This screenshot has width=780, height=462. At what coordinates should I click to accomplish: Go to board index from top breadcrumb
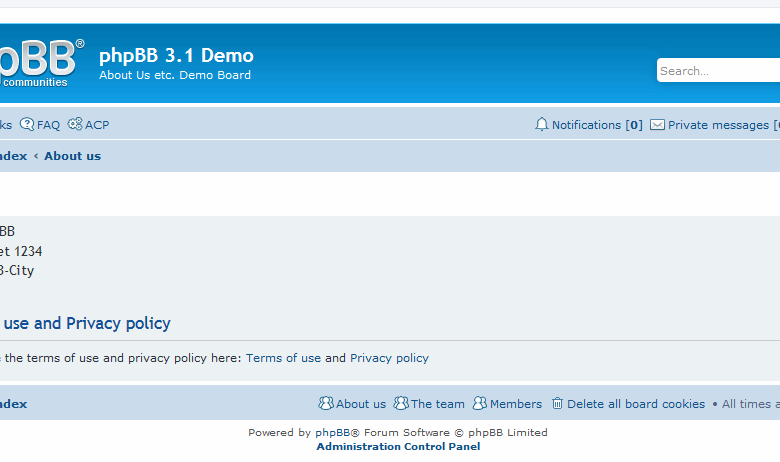[13, 156]
